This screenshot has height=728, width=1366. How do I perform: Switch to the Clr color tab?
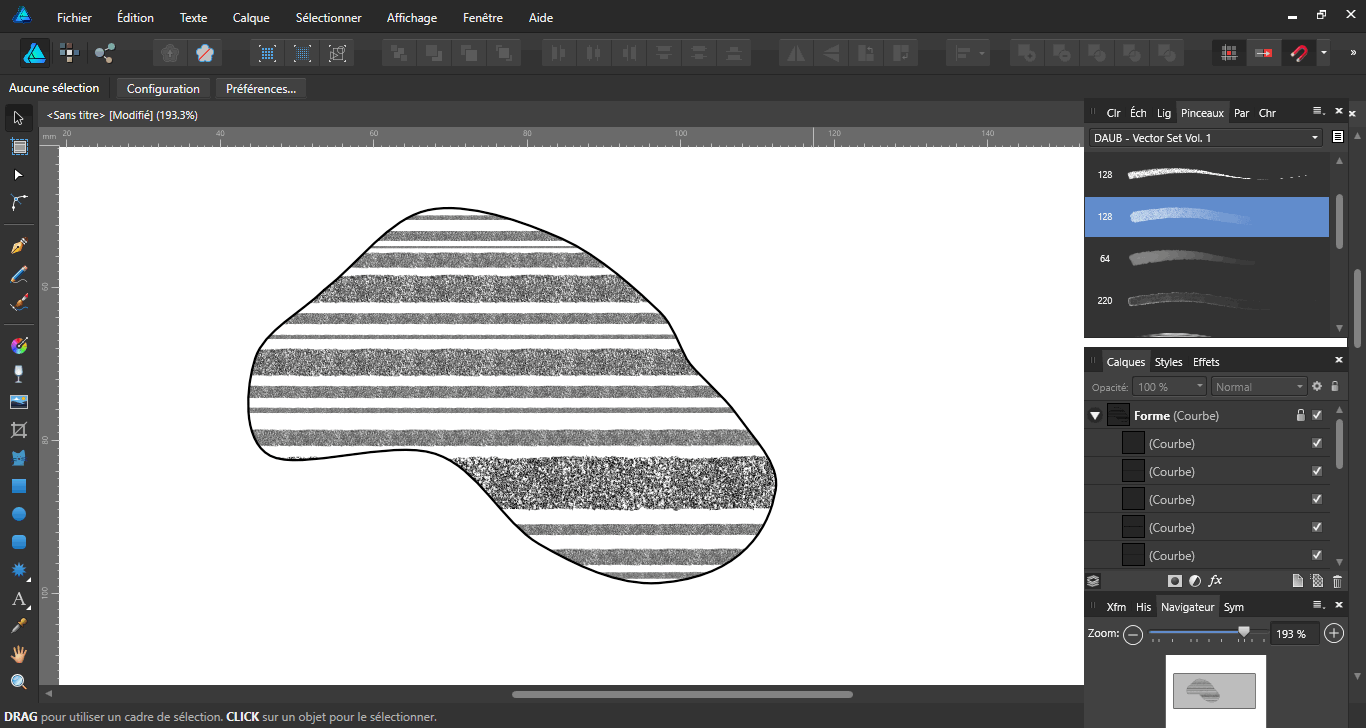(1114, 113)
